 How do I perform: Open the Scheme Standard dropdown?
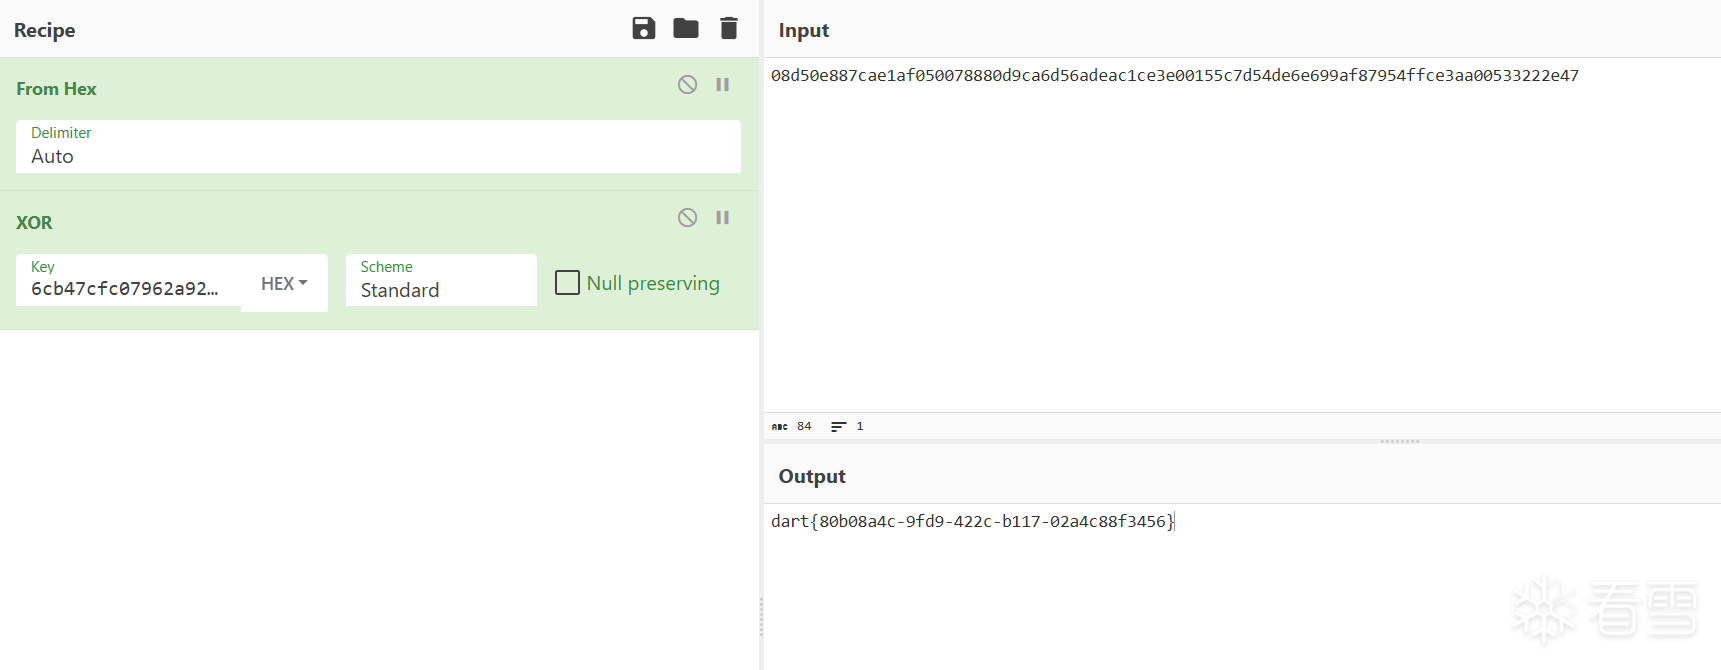pyautogui.click(x=440, y=281)
